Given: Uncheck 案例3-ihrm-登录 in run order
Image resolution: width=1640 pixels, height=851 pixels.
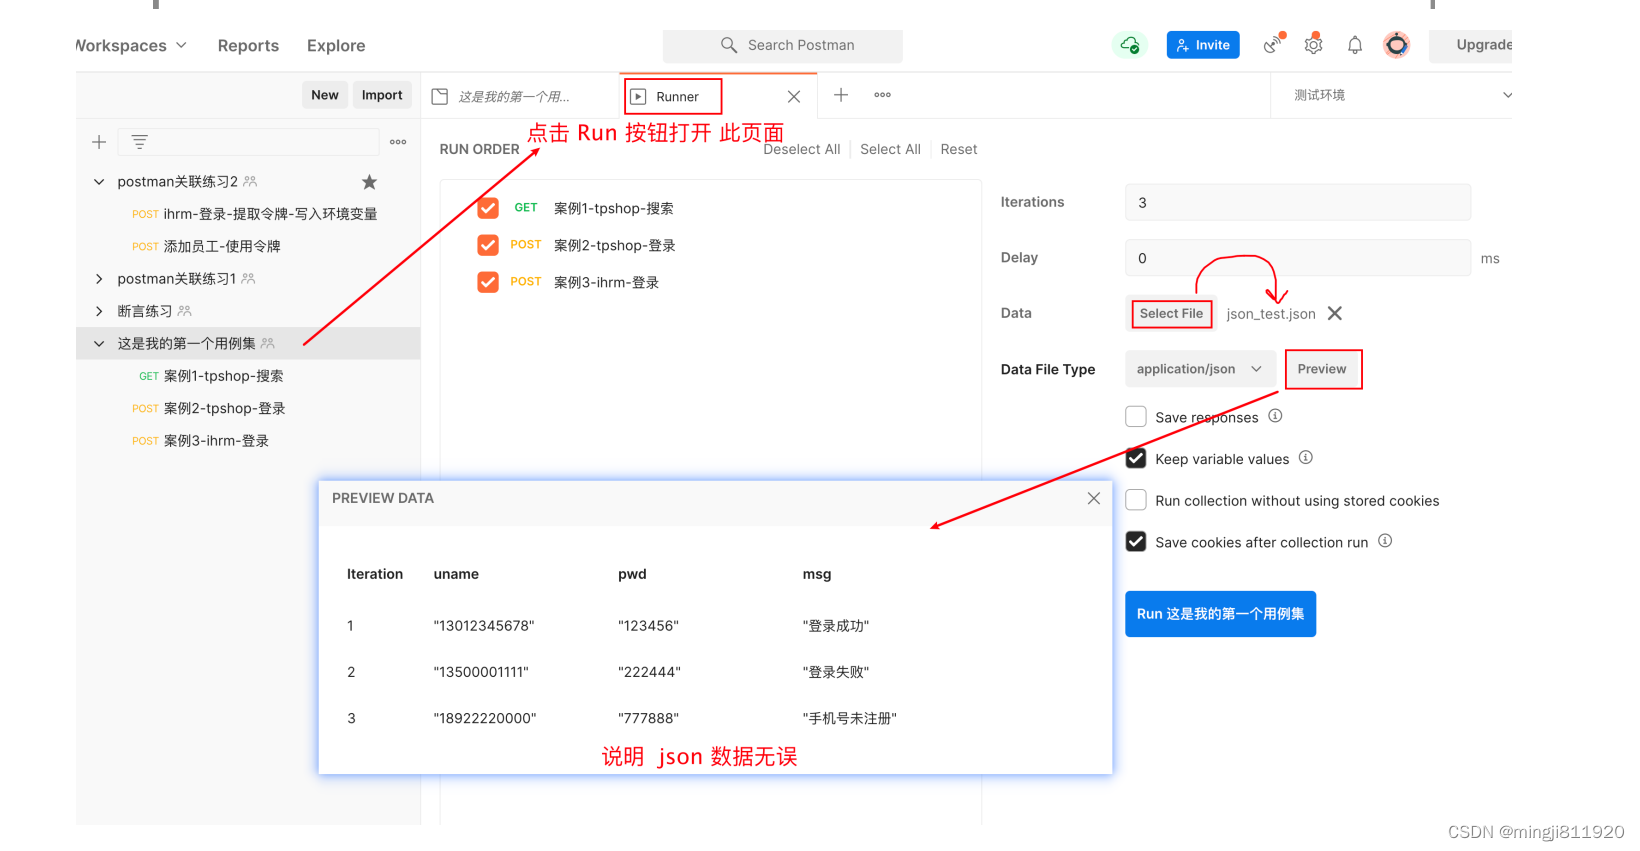Looking at the screenshot, I should point(488,282).
